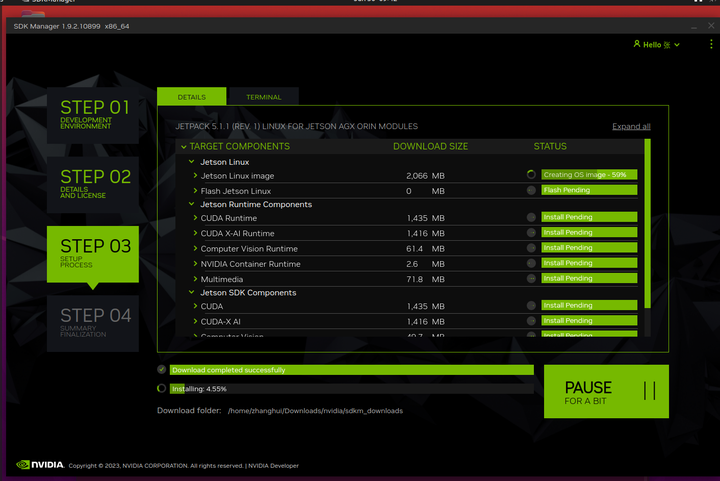Click the components list vertical scrollbar

click(647, 224)
